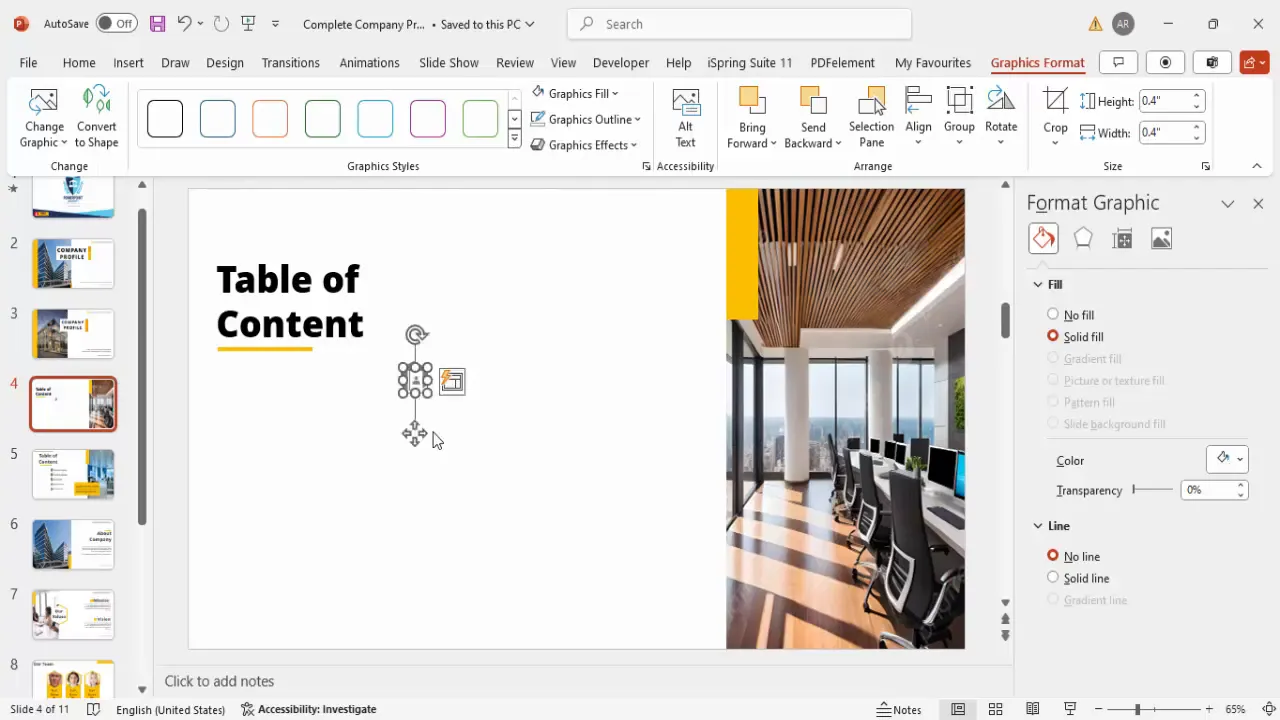Click Start From Beginning presentation icon
Viewport: 1280px width, 720px height.
249,23
